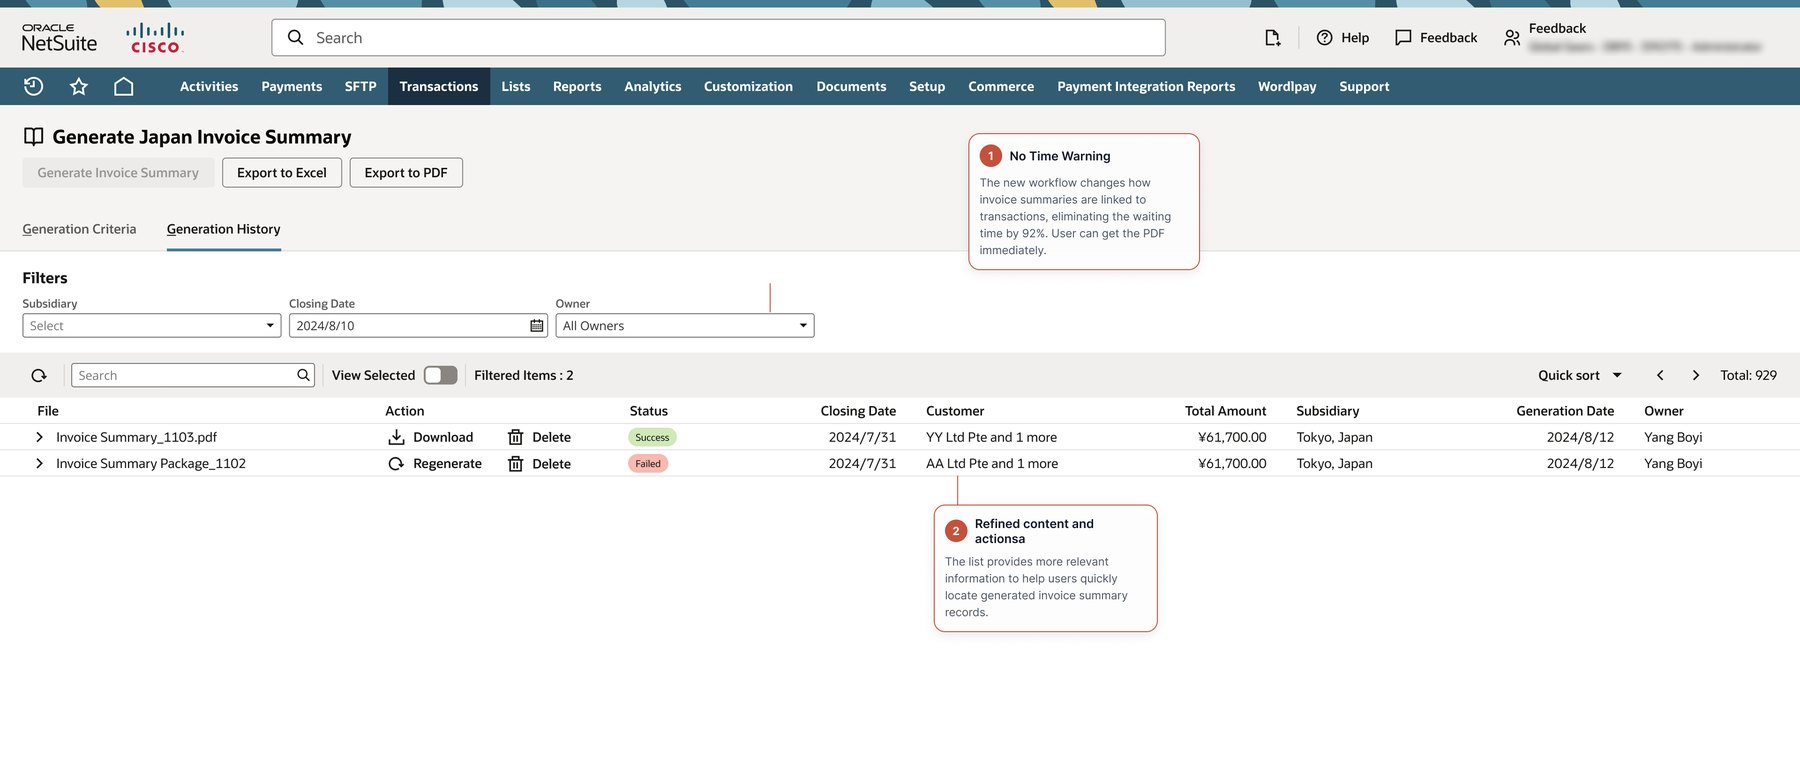Viewport: 1800px width, 770px height.
Task: Click the Oracle NetSuite logo
Action: (x=60, y=38)
